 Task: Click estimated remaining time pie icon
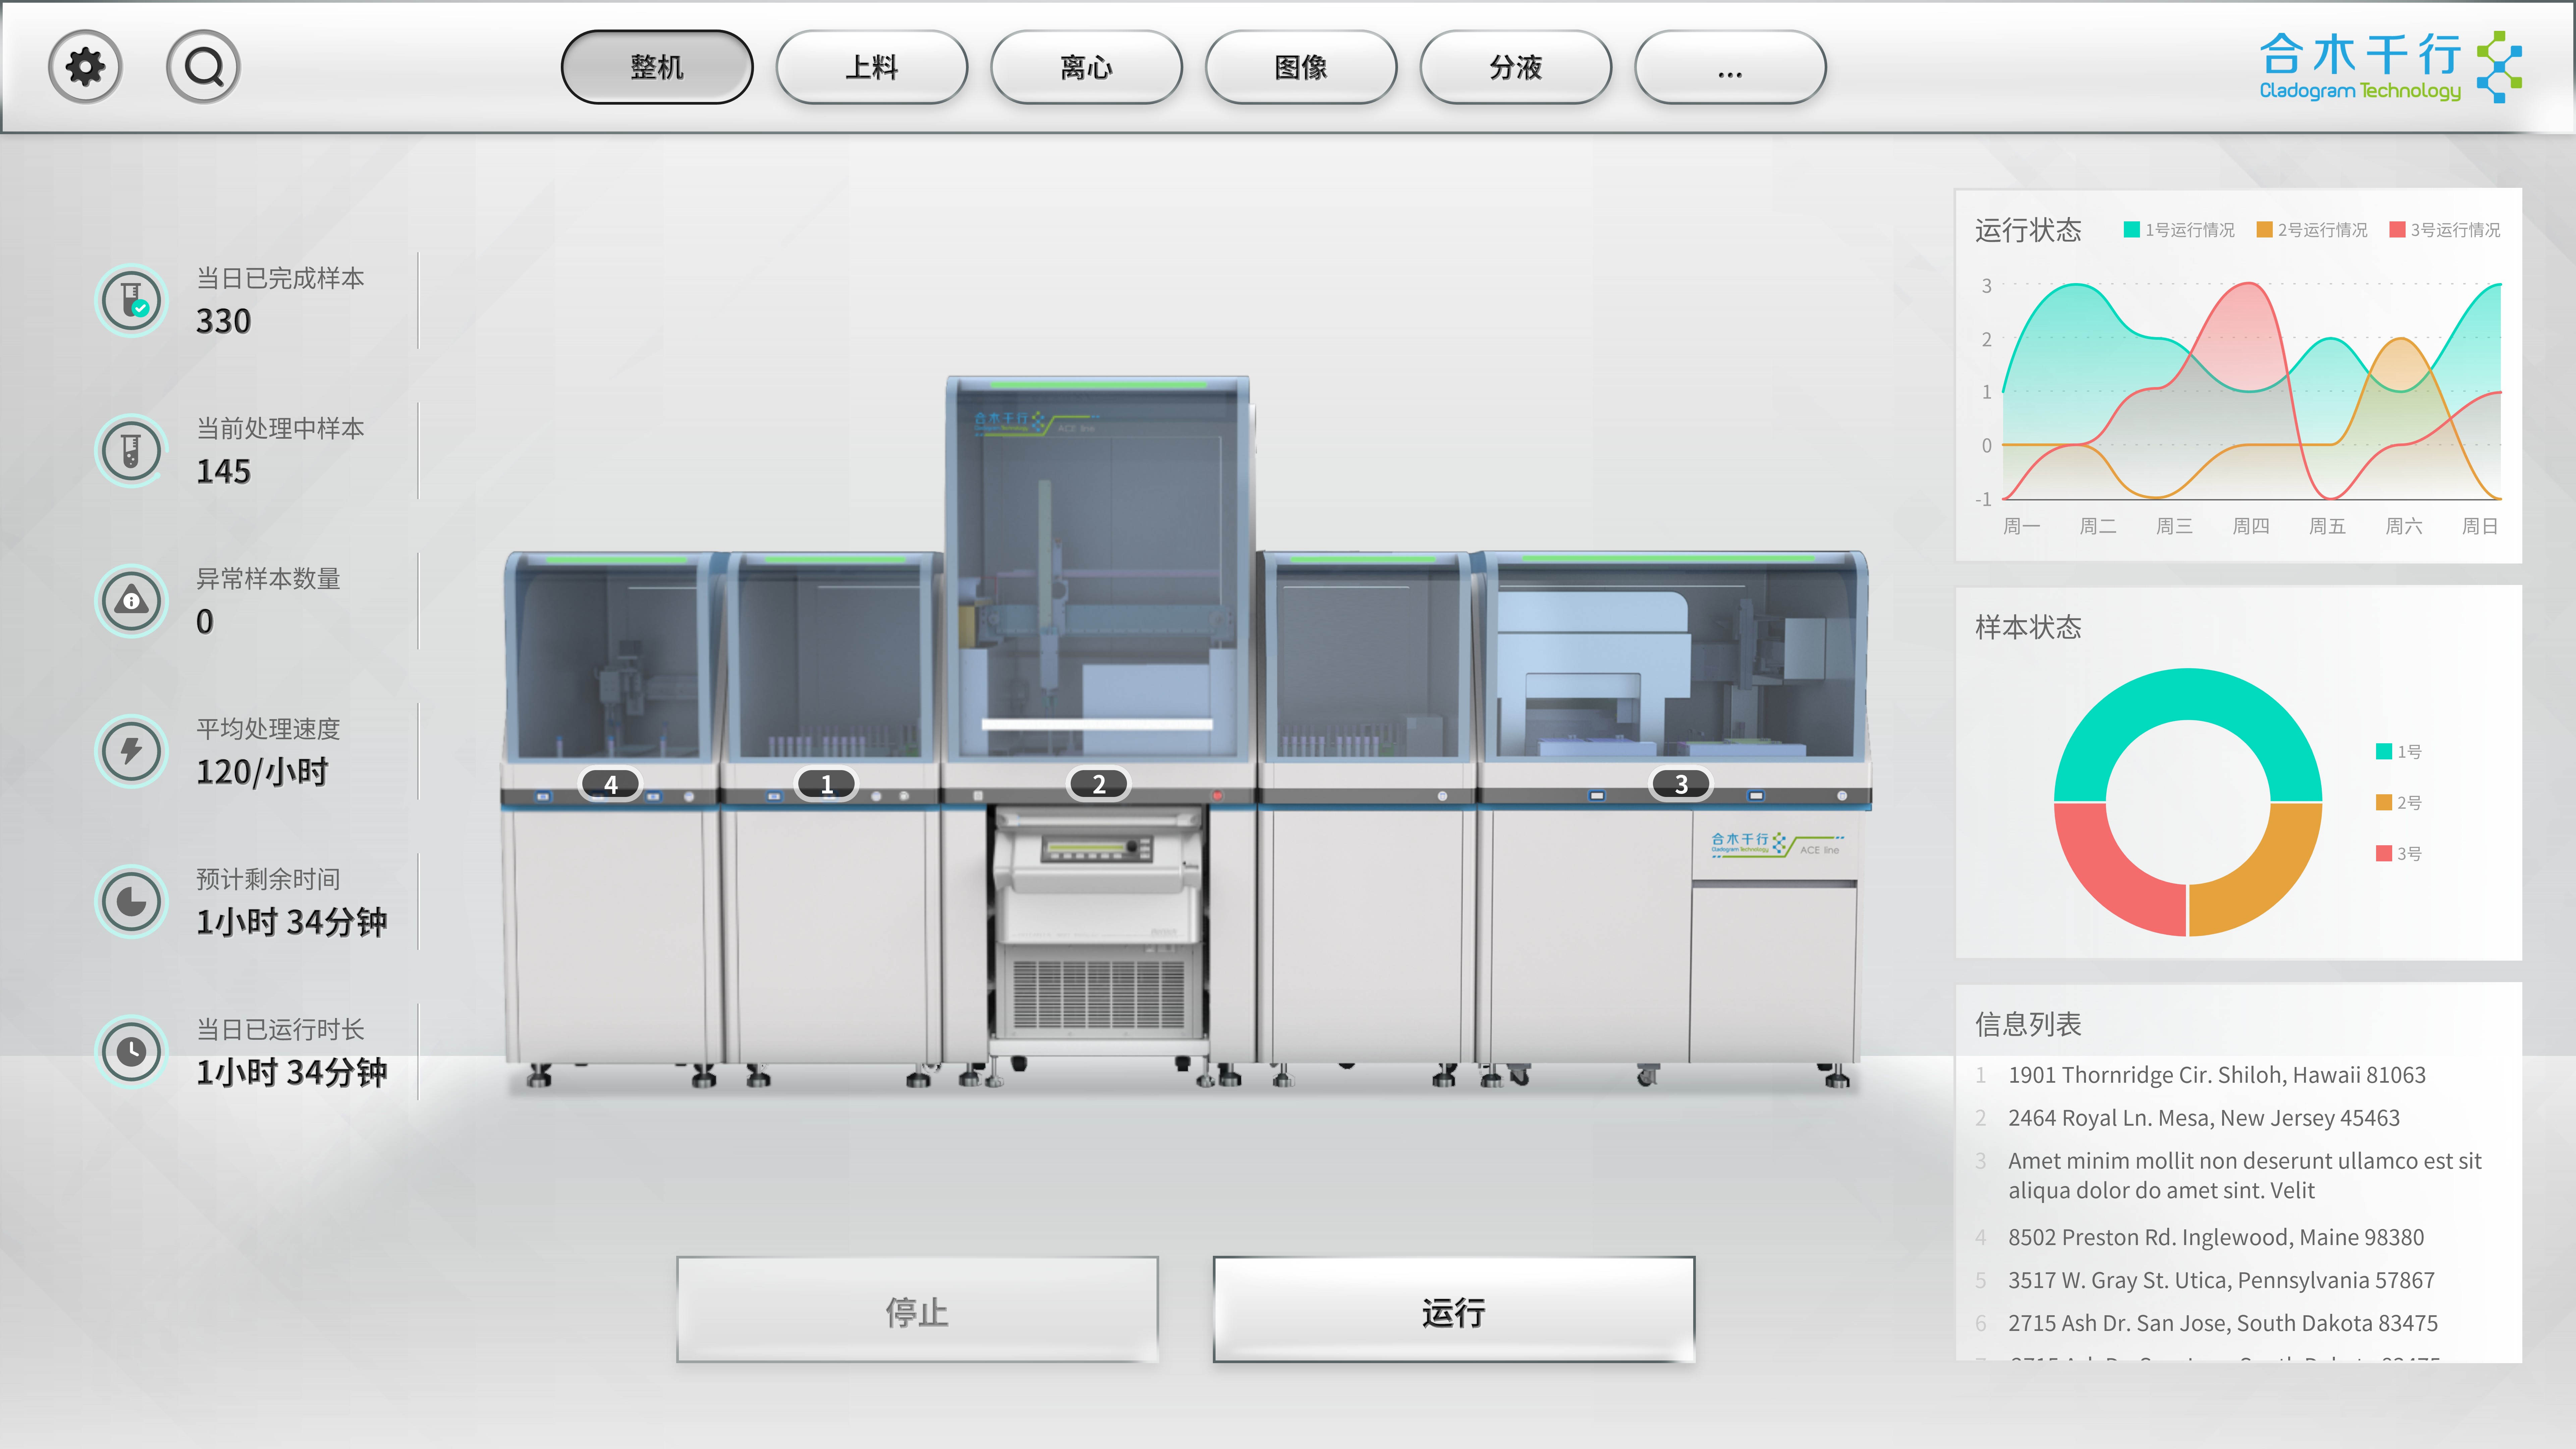pos(131,901)
